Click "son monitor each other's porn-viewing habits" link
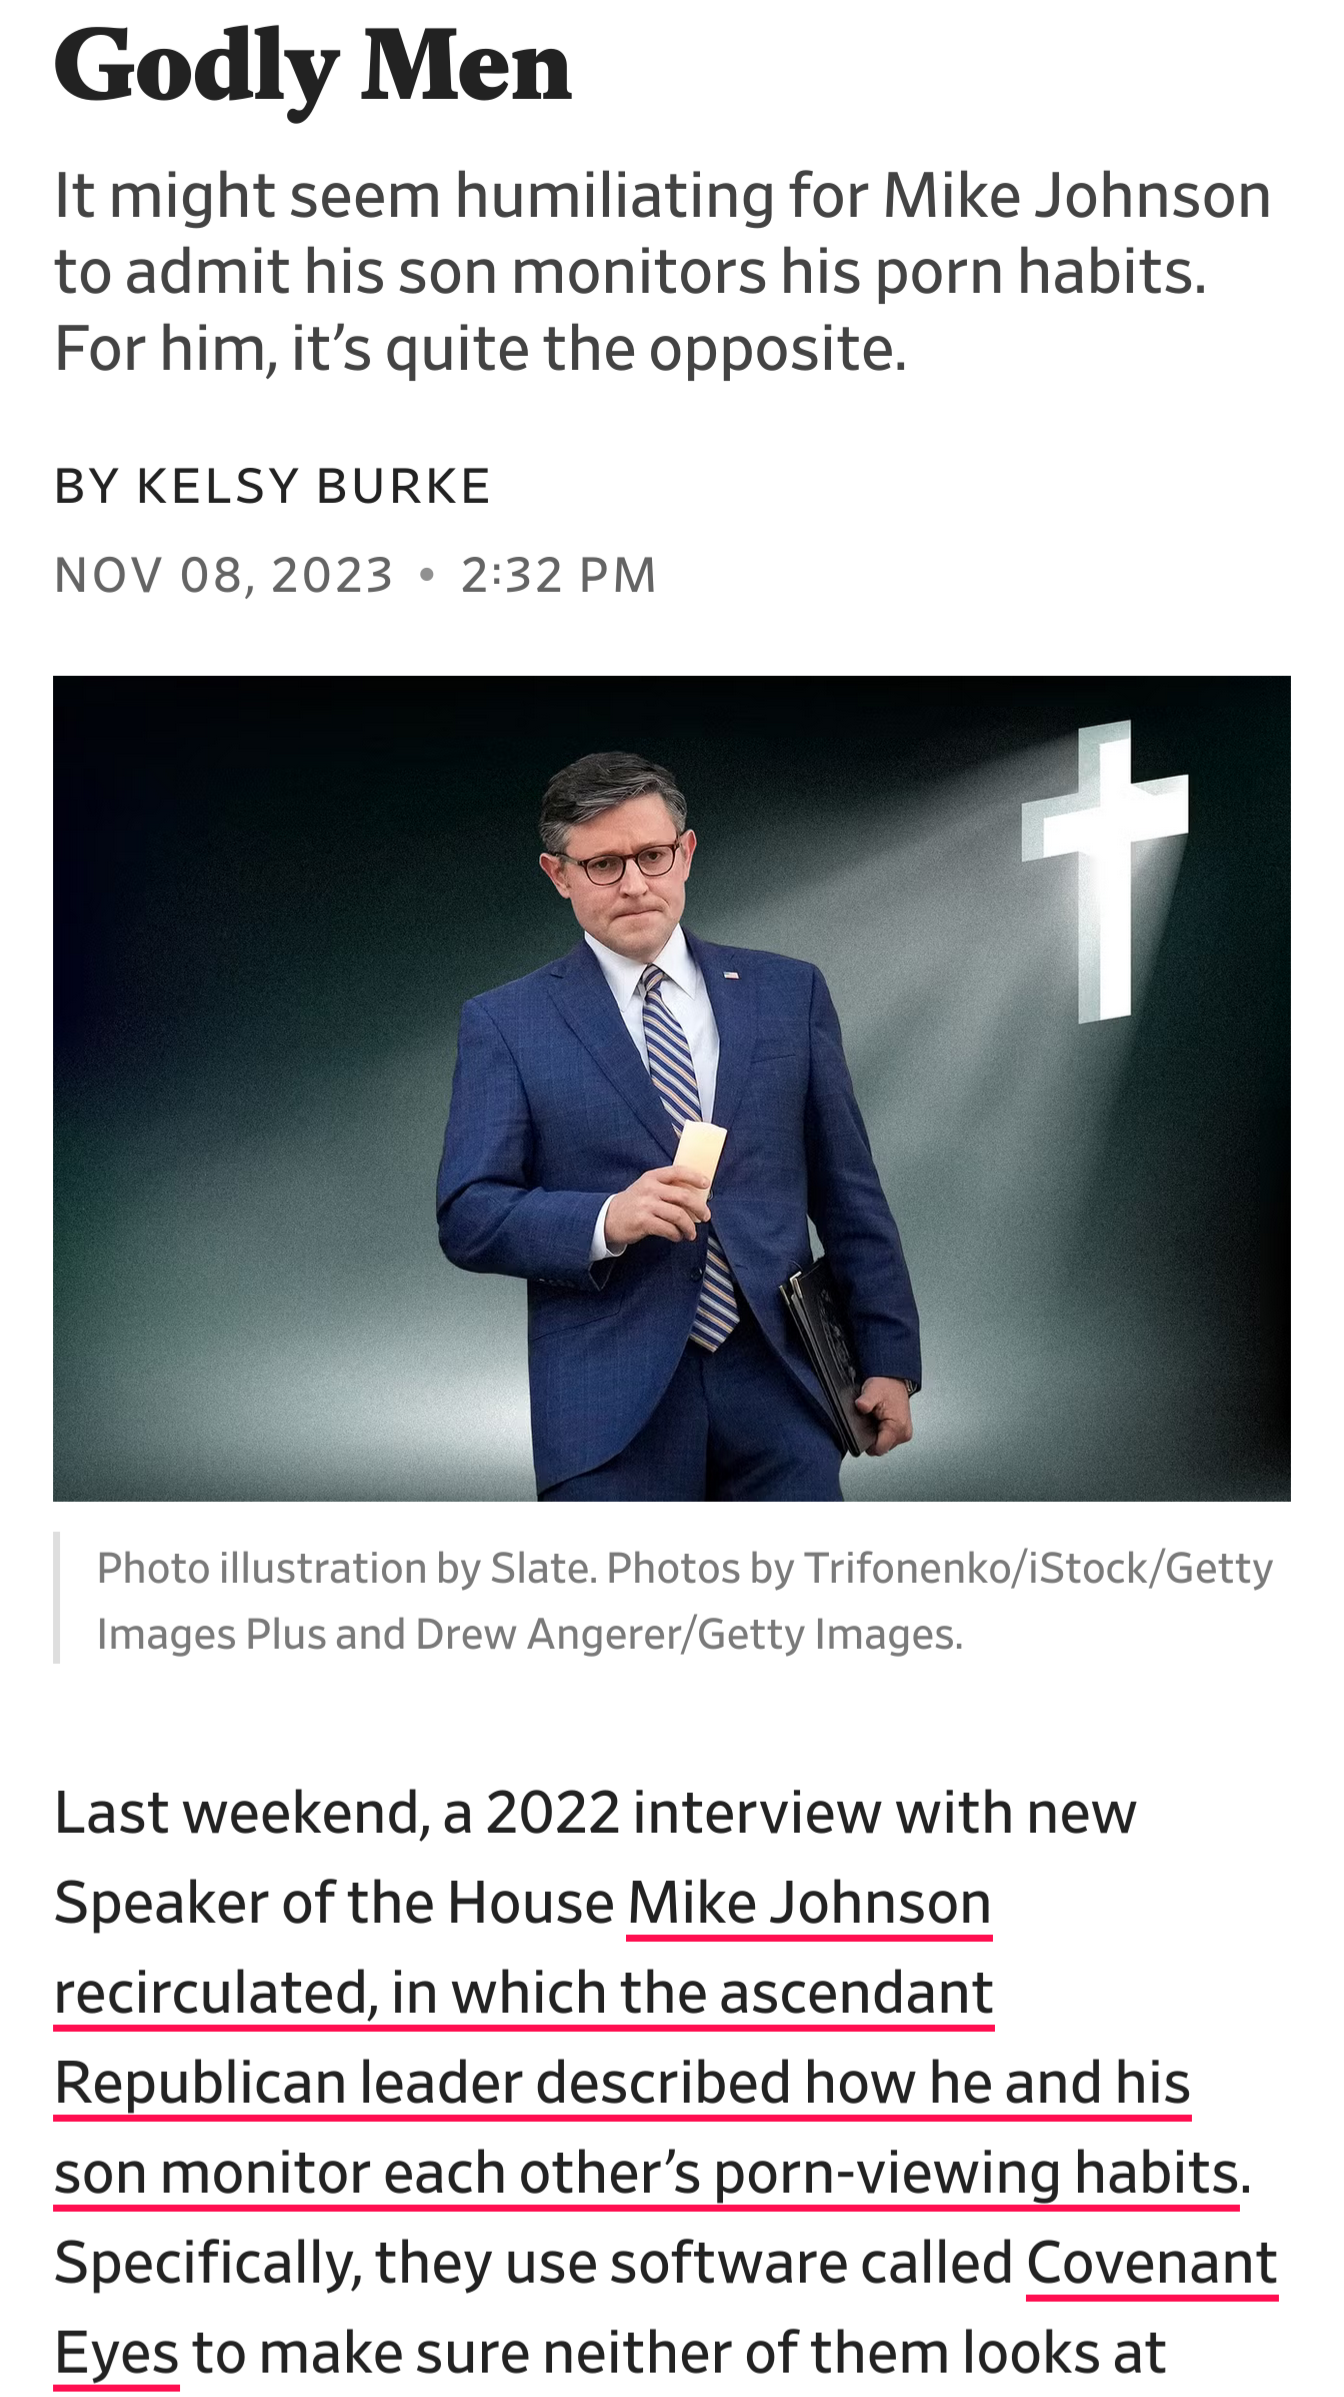This screenshot has width=1344, height=2397. click(x=647, y=2172)
